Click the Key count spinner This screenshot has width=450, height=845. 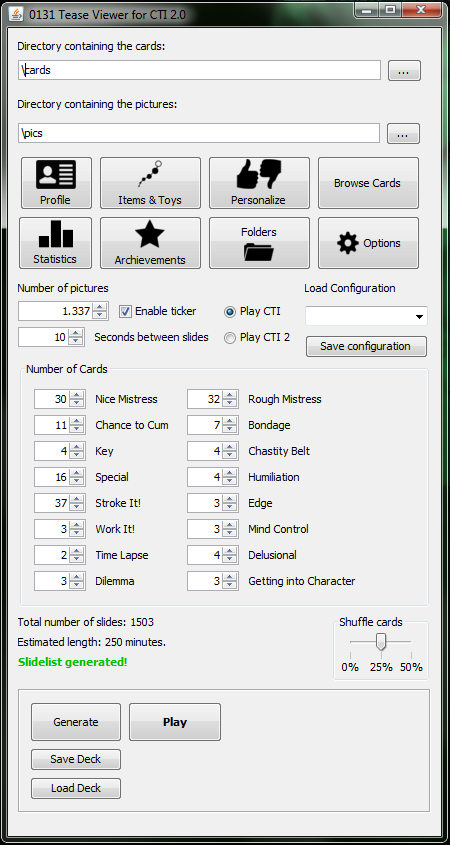60,451
